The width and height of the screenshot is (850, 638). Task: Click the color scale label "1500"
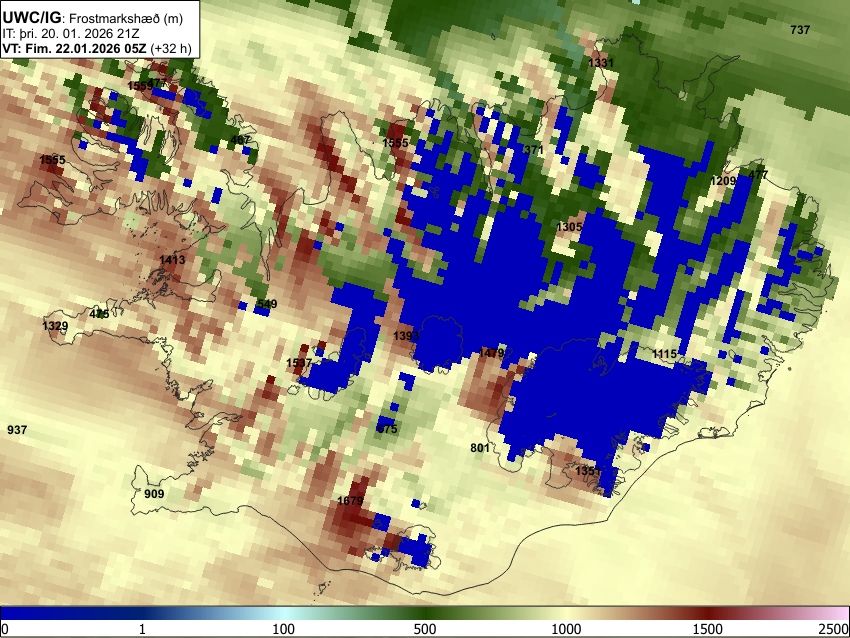click(x=707, y=629)
